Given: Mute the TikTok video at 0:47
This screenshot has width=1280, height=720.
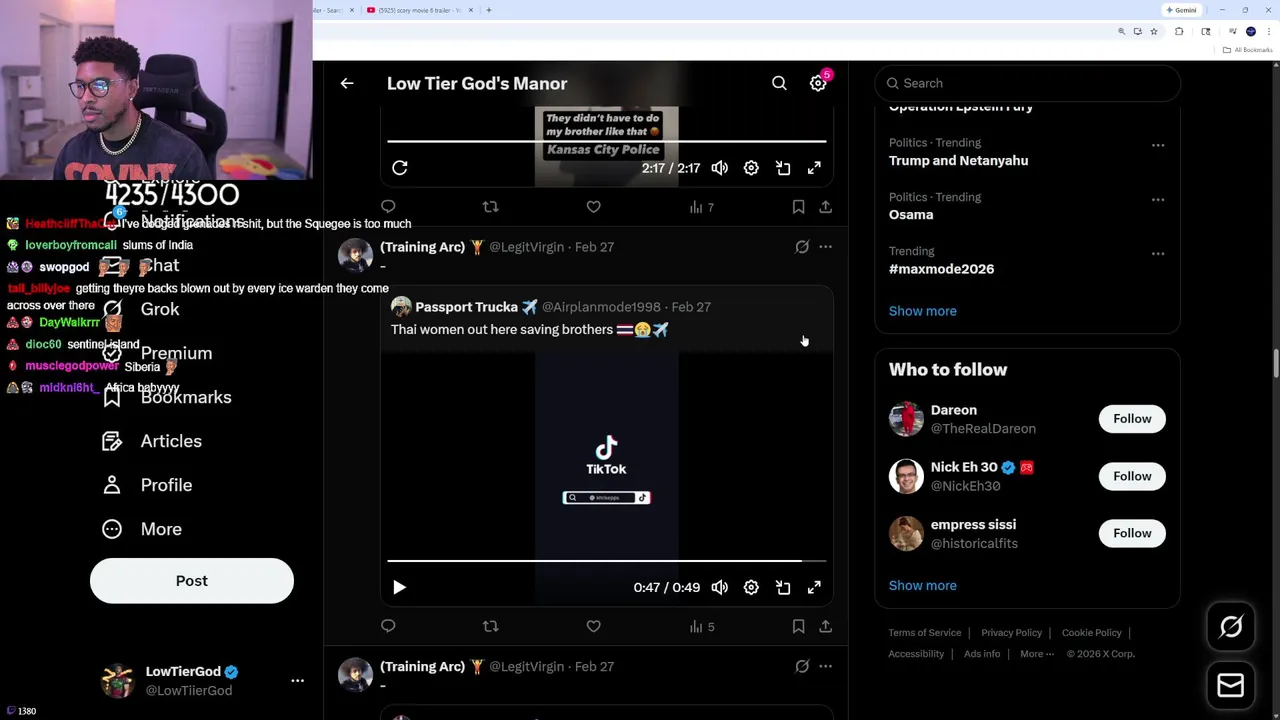Looking at the screenshot, I should pyautogui.click(x=720, y=588).
